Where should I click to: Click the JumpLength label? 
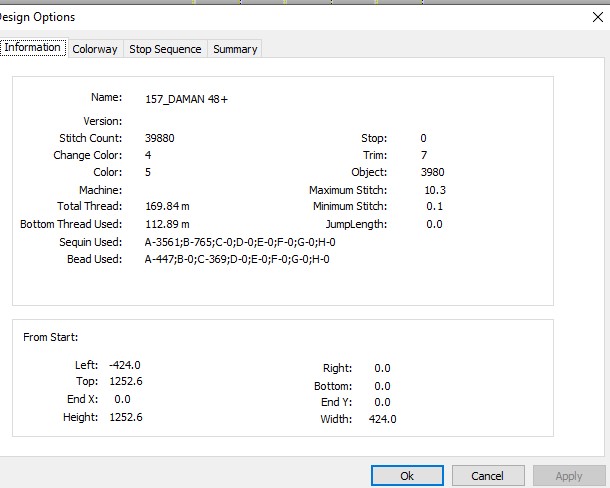356,224
